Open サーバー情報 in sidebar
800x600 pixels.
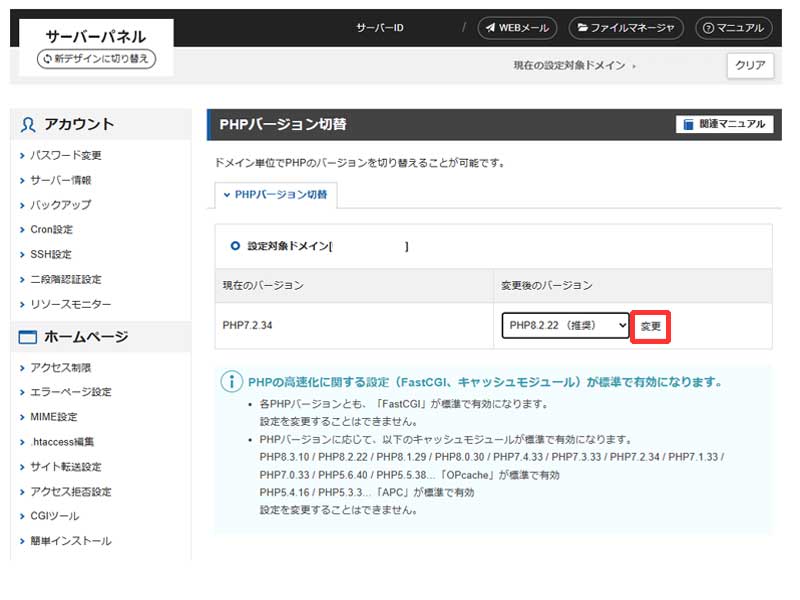tap(61, 180)
